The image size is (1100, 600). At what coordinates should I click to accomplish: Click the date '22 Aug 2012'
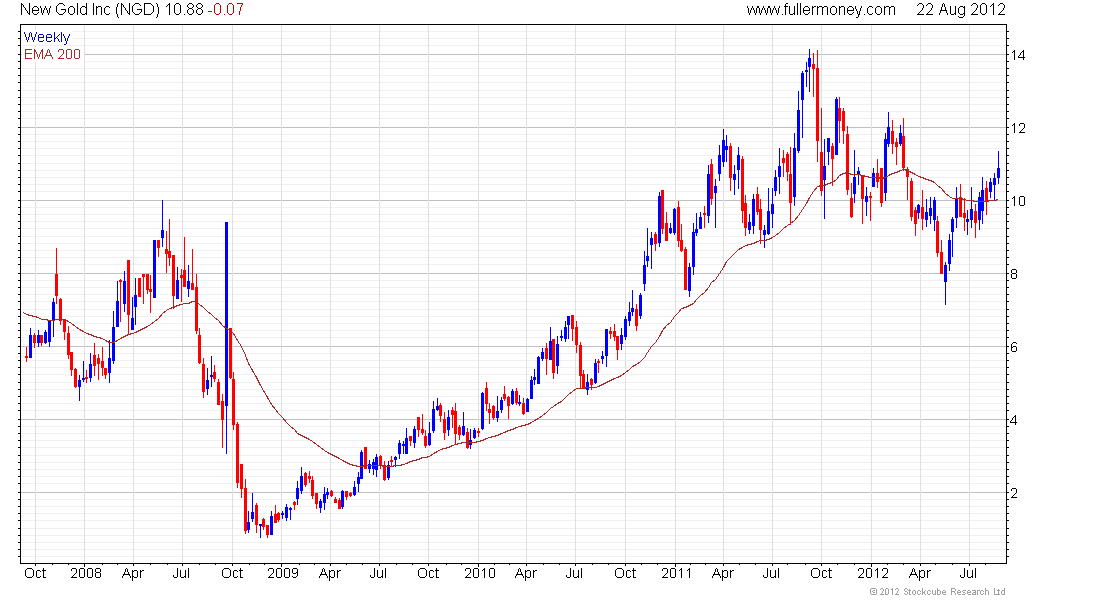point(960,10)
